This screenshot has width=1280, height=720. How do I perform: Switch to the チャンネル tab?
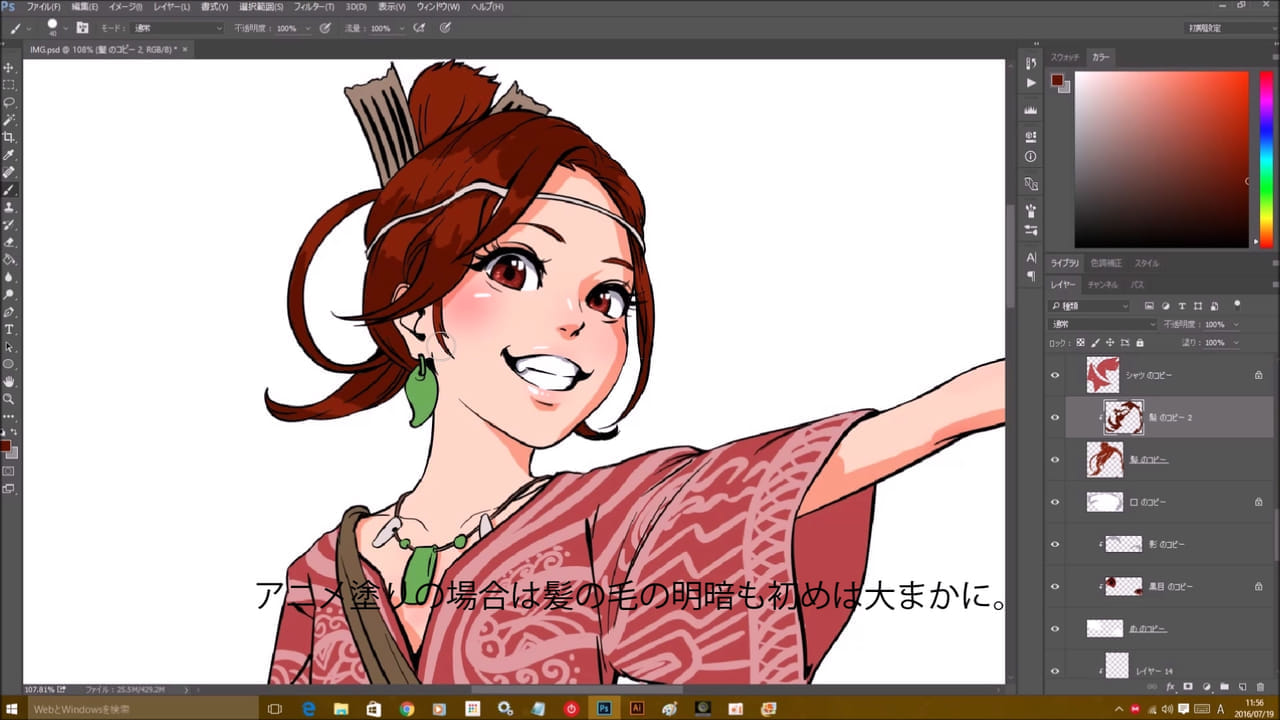coord(1102,285)
